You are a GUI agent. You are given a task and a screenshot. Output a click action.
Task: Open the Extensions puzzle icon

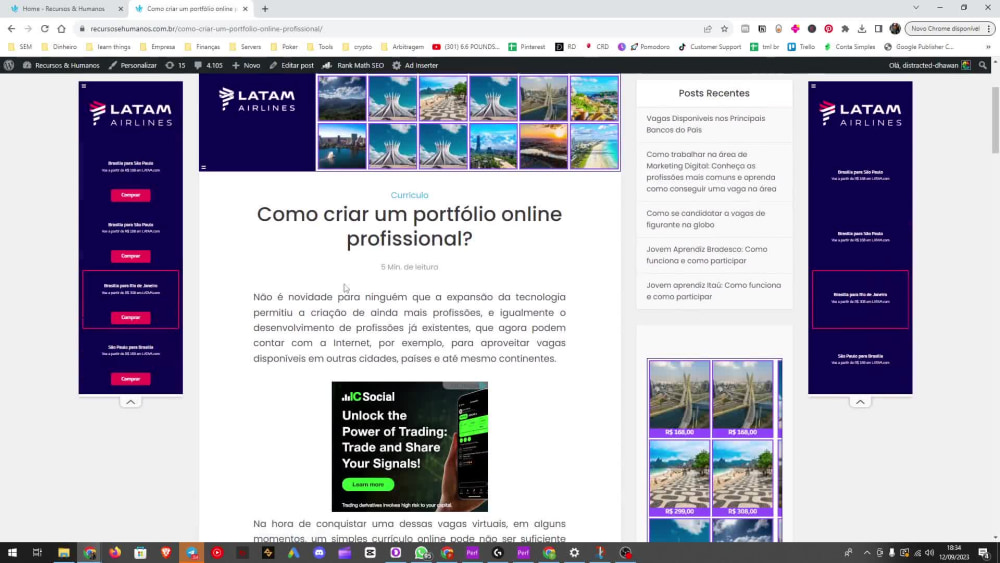[845, 29]
